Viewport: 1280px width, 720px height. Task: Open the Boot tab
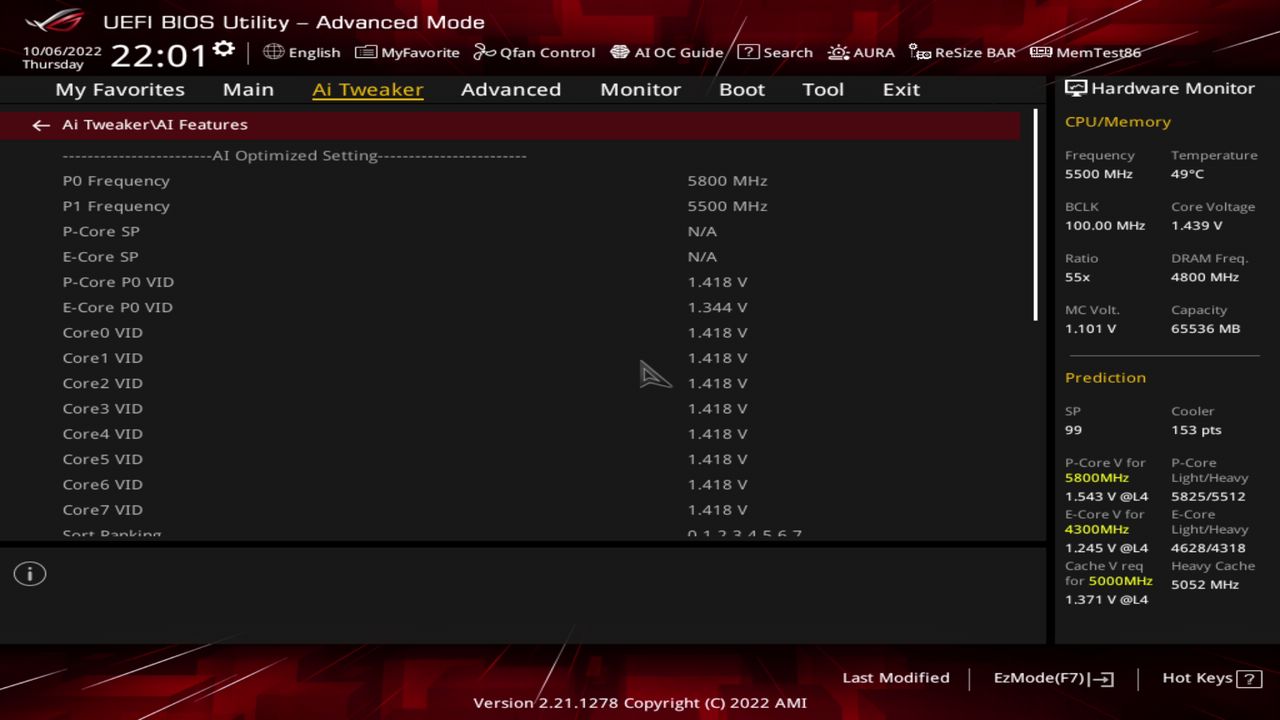tap(742, 89)
